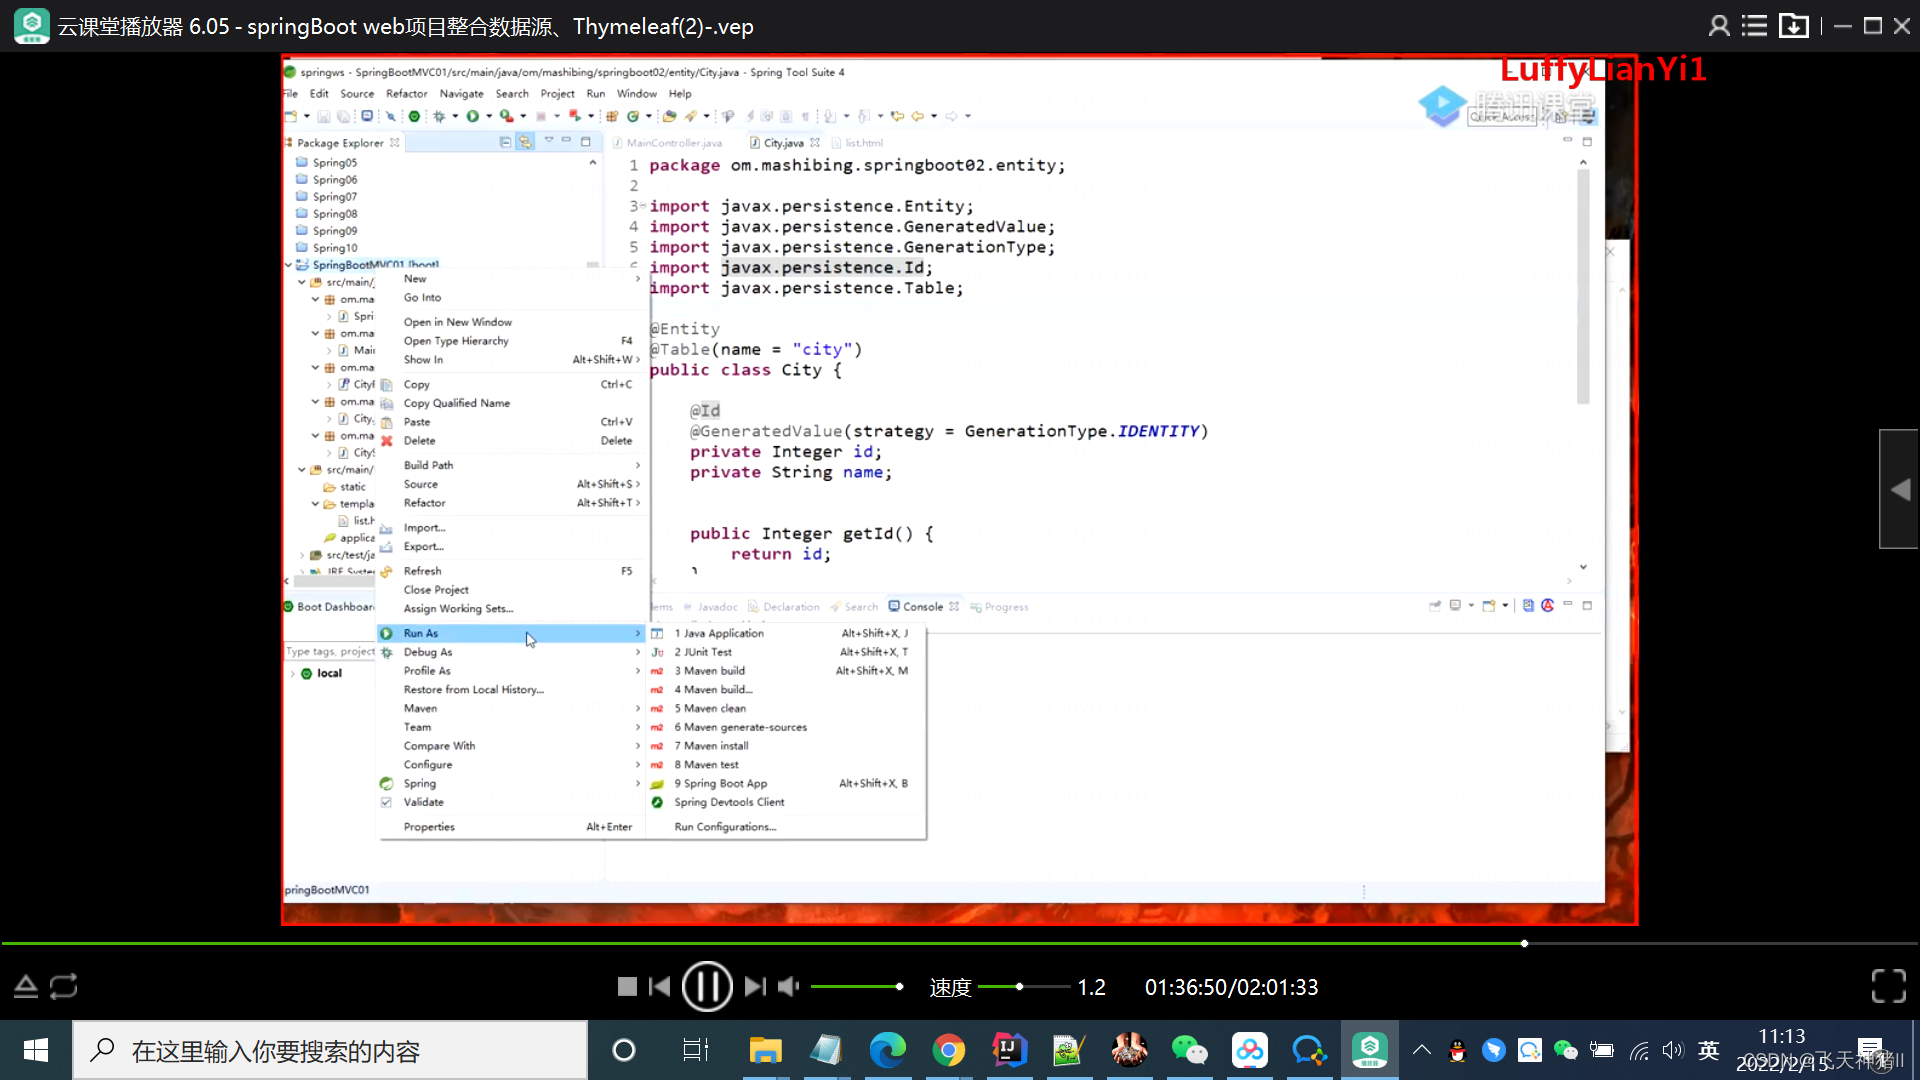
Task: Adjust the playback speed slider
Action: (x=1019, y=987)
